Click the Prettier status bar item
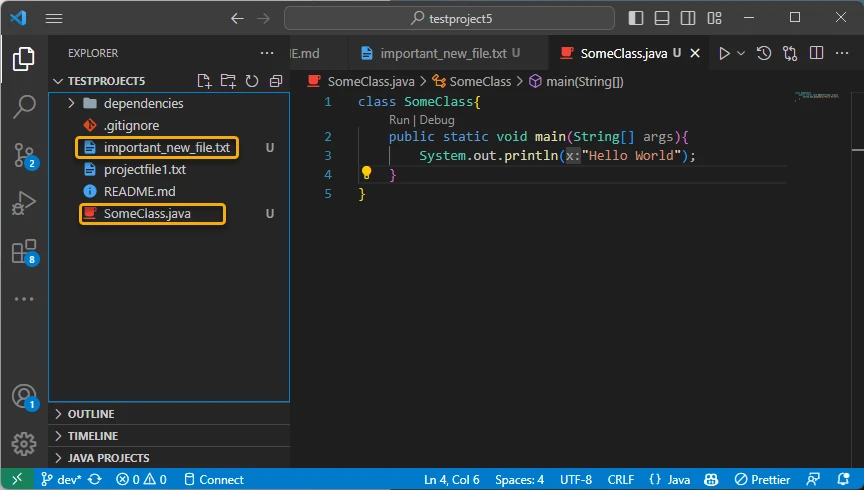 (x=763, y=480)
